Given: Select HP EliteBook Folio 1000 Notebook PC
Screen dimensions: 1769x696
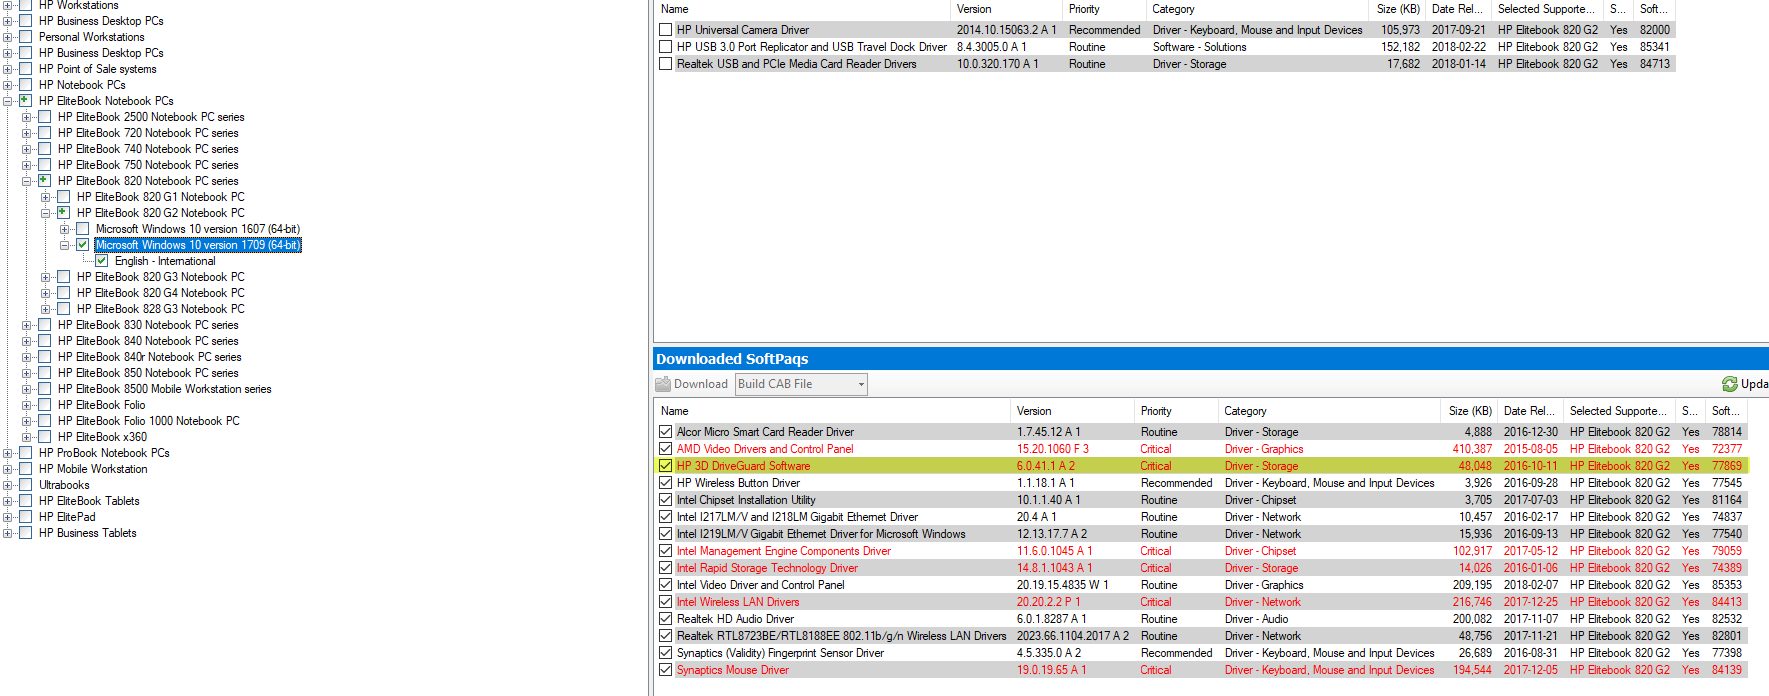Looking at the screenshot, I should coord(149,421).
